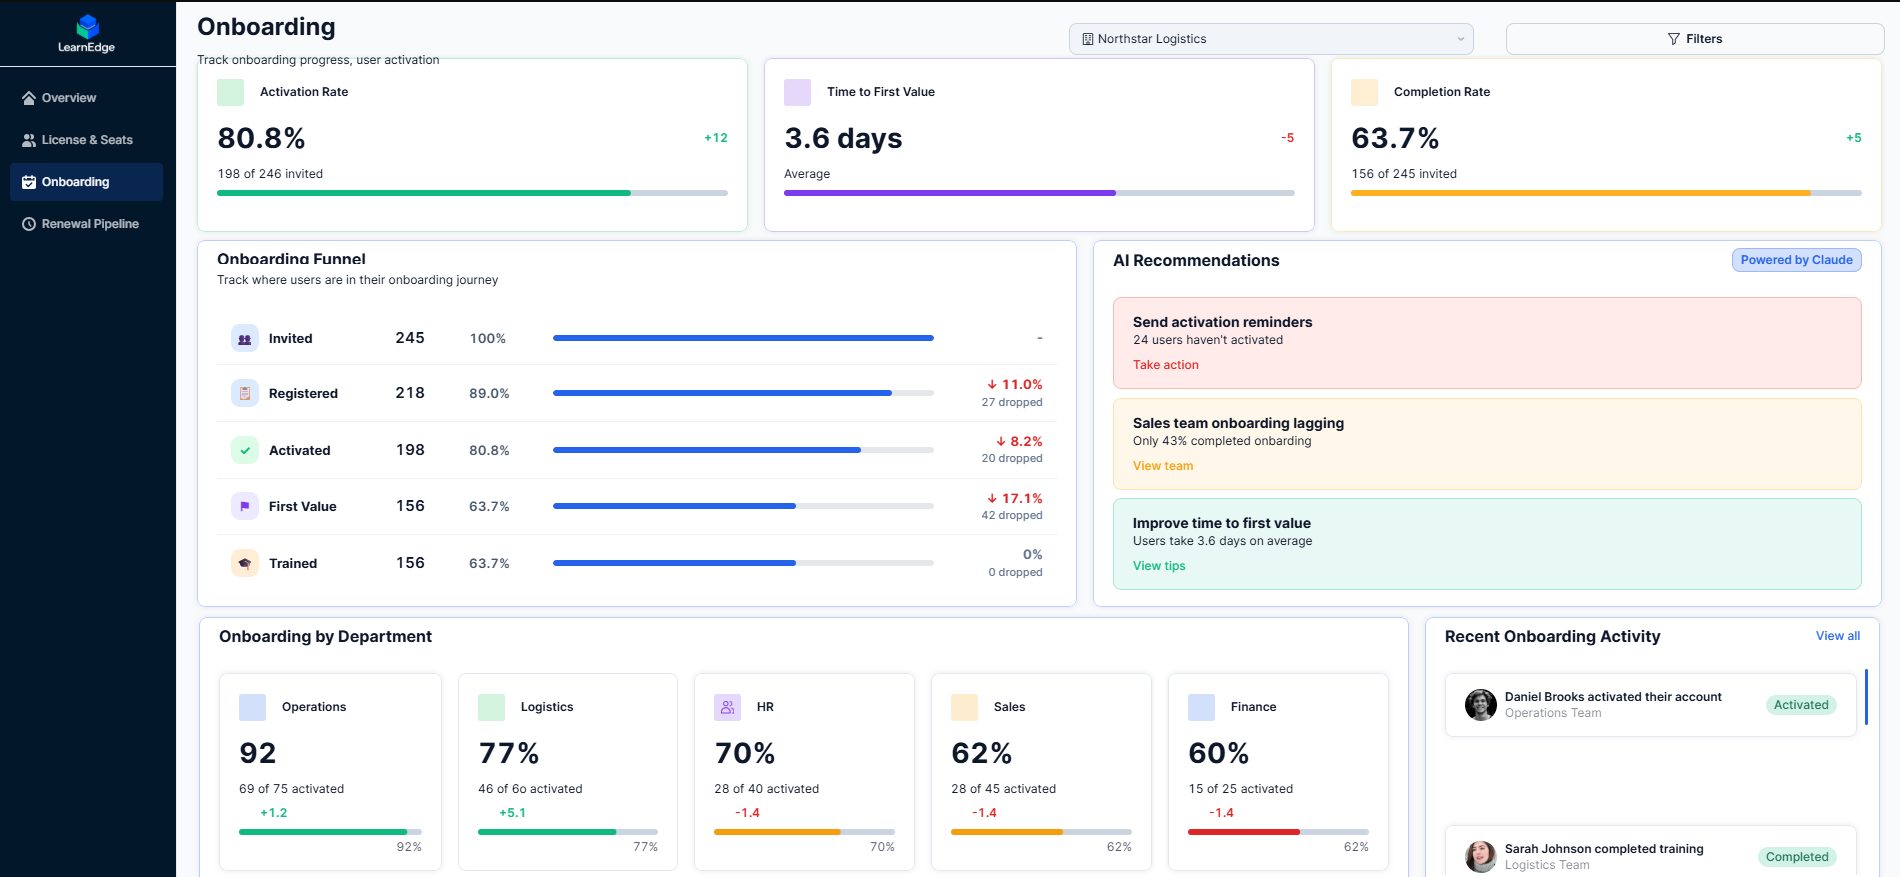The width and height of the screenshot is (1900, 877).
Task: Click the 11.0% drop value in Registered row
Action: (1015, 384)
